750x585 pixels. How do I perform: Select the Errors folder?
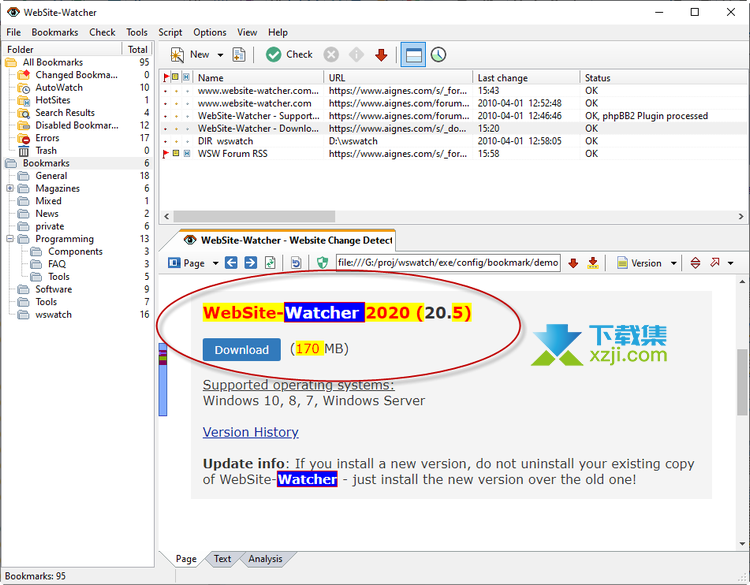[x=47, y=138]
